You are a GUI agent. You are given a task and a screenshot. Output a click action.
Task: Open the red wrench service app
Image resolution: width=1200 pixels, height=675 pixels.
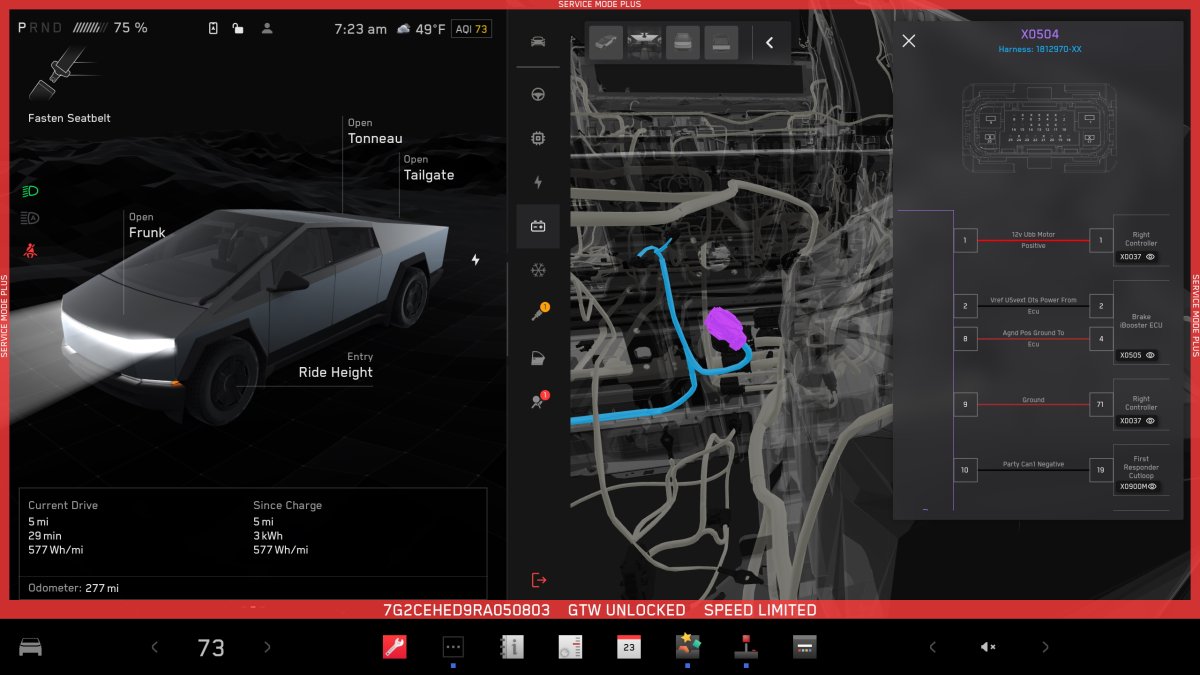[x=395, y=646]
